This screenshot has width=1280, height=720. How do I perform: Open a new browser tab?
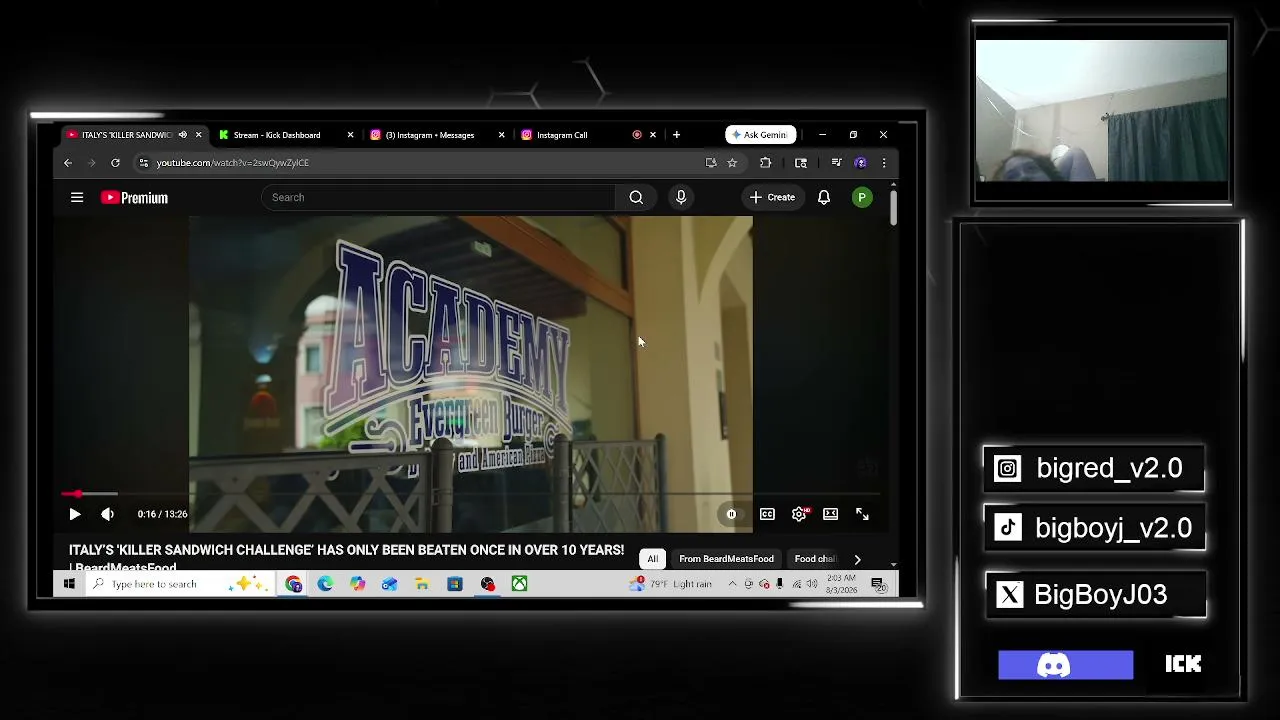(x=676, y=135)
